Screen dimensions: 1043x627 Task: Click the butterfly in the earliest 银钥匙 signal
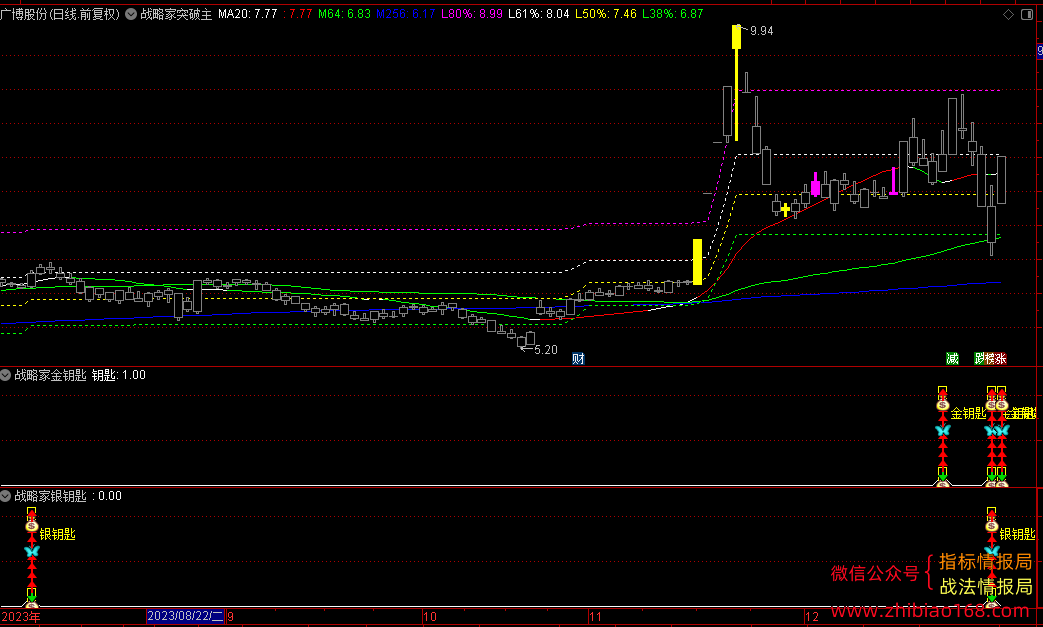(31, 551)
